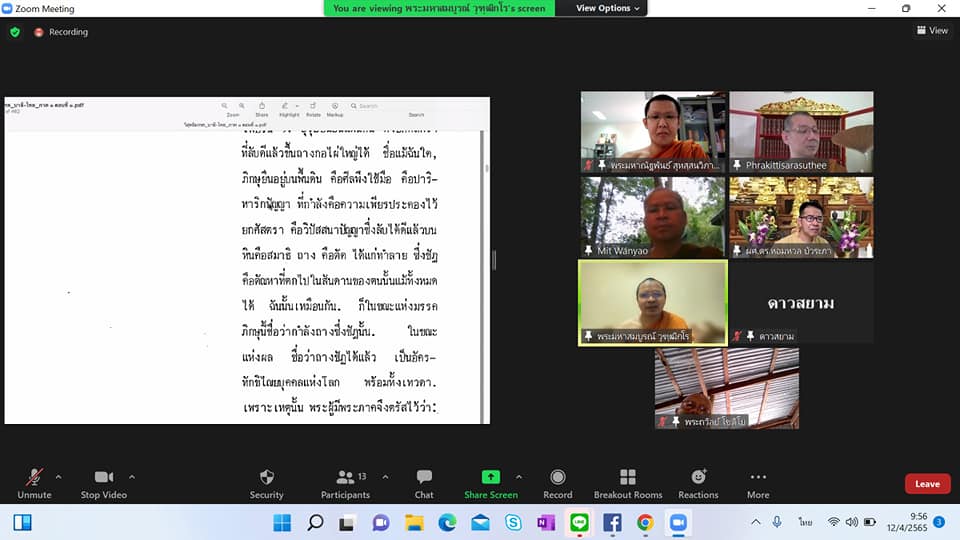Image resolution: width=960 pixels, height=540 pixels.
Task: Expand share options arrow beside Share Screen
Action: [x=519, y=477]
